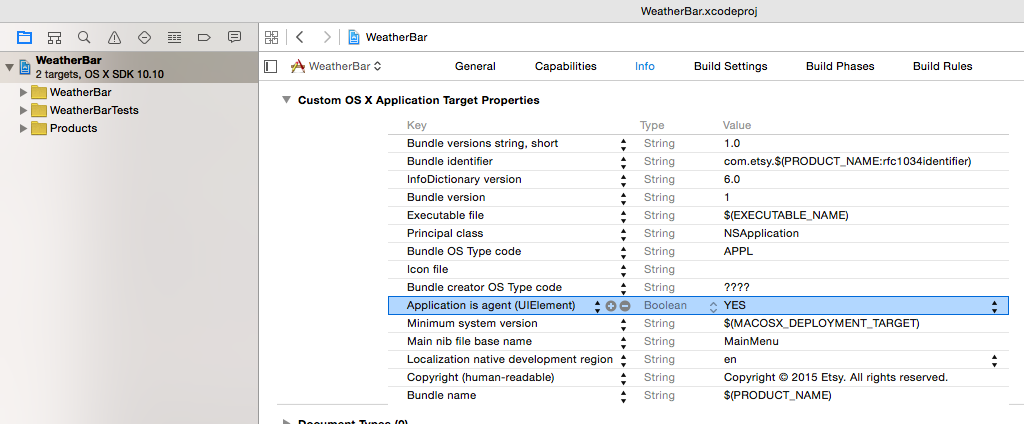Expand the Products group
The image size is (1024, 424).
[24, 128]
